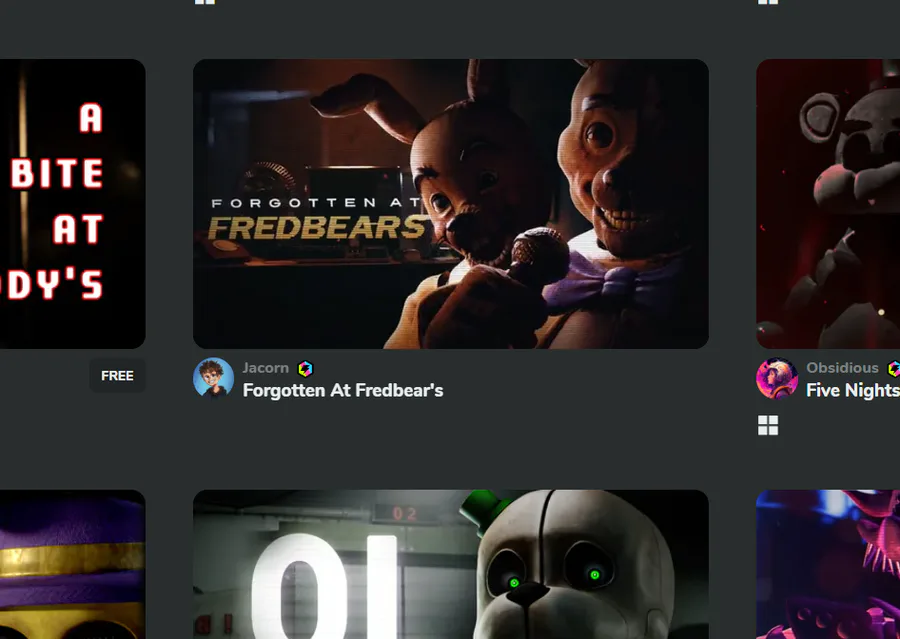Click the partial Windows icon above Five Nights card
Screen dimensions: 900x639
click(768, 2)
